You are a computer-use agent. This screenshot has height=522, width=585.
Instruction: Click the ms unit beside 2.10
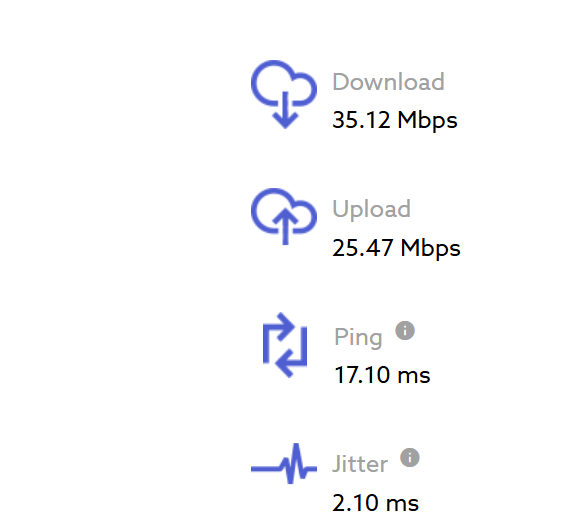click(x=402, y=504)
